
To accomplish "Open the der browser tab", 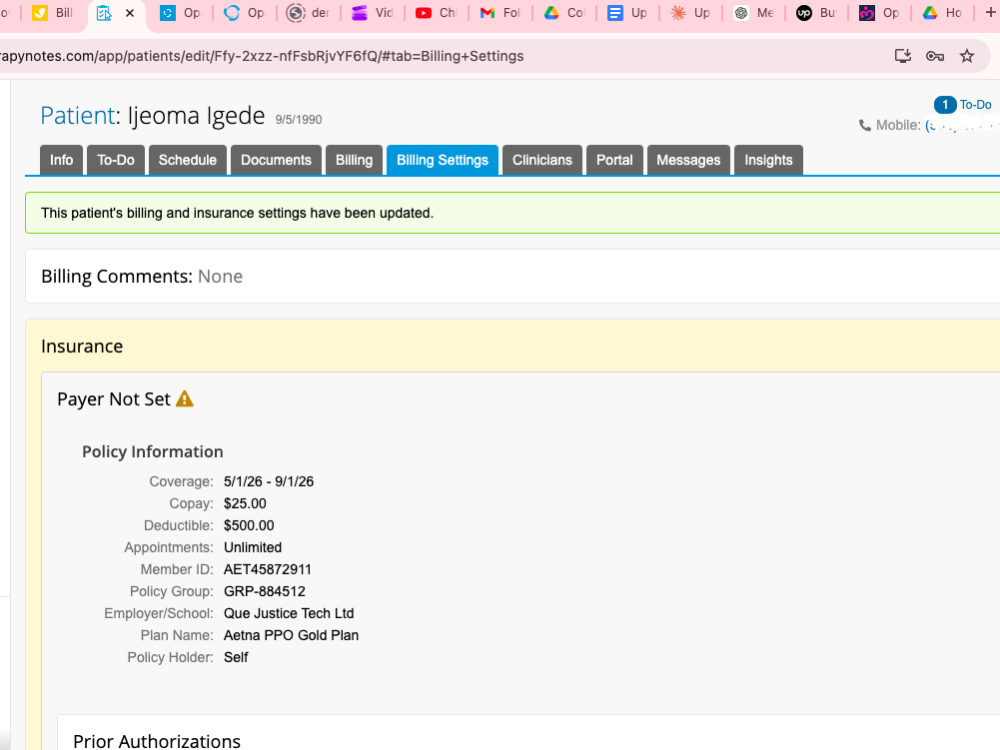I will click(x=308, y=13).
